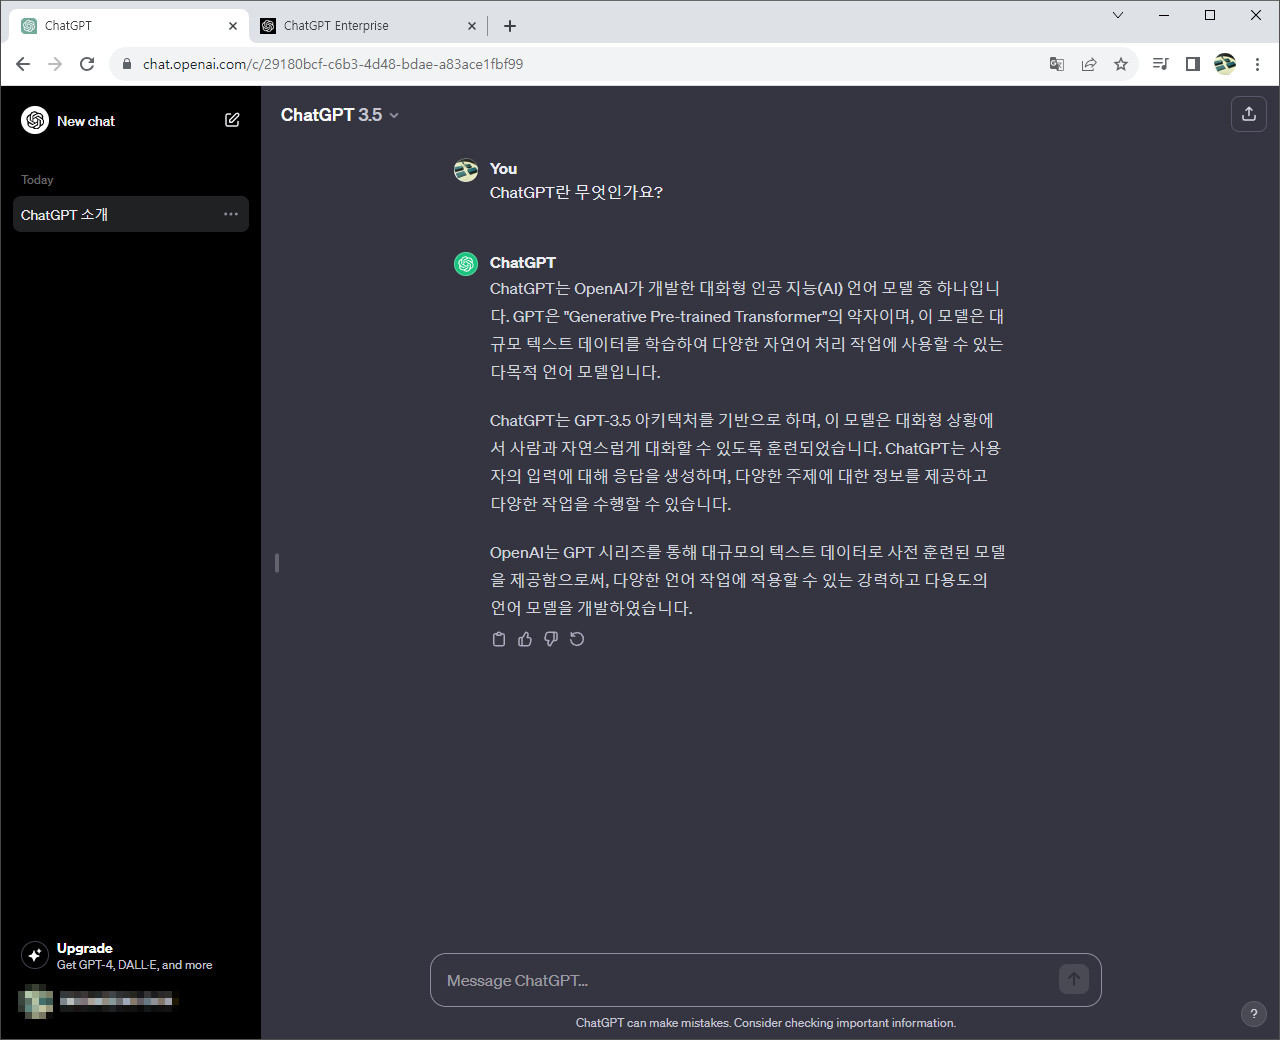Viewport: 1280px width, 1040px height.
Task: Go back to the previous page
Action: 23,64
